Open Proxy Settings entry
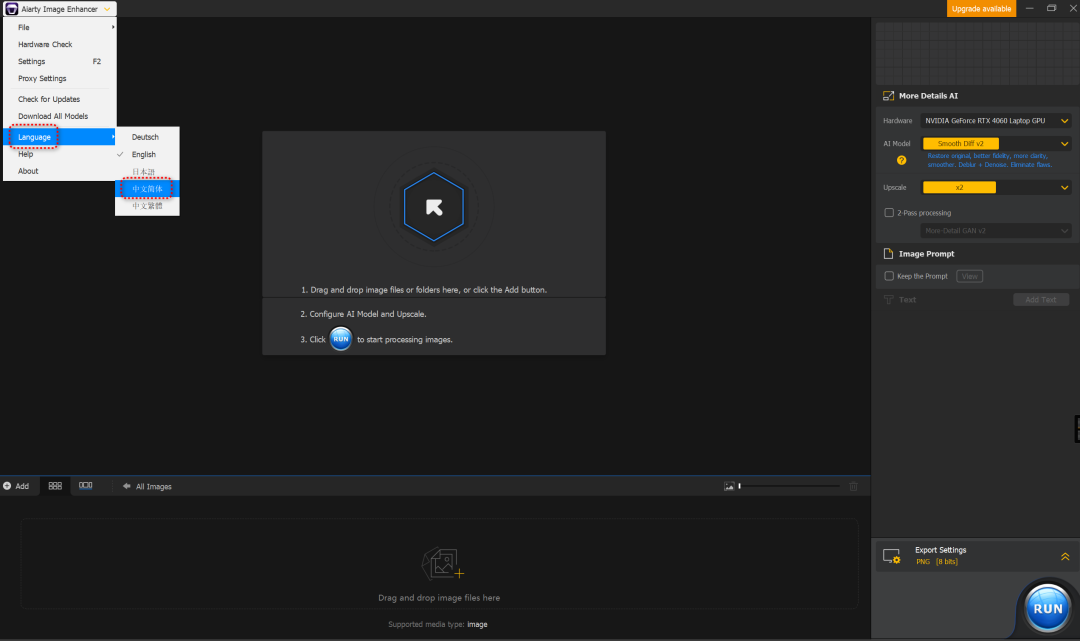Screen dimensions: 1080x641 pos(60,78)
